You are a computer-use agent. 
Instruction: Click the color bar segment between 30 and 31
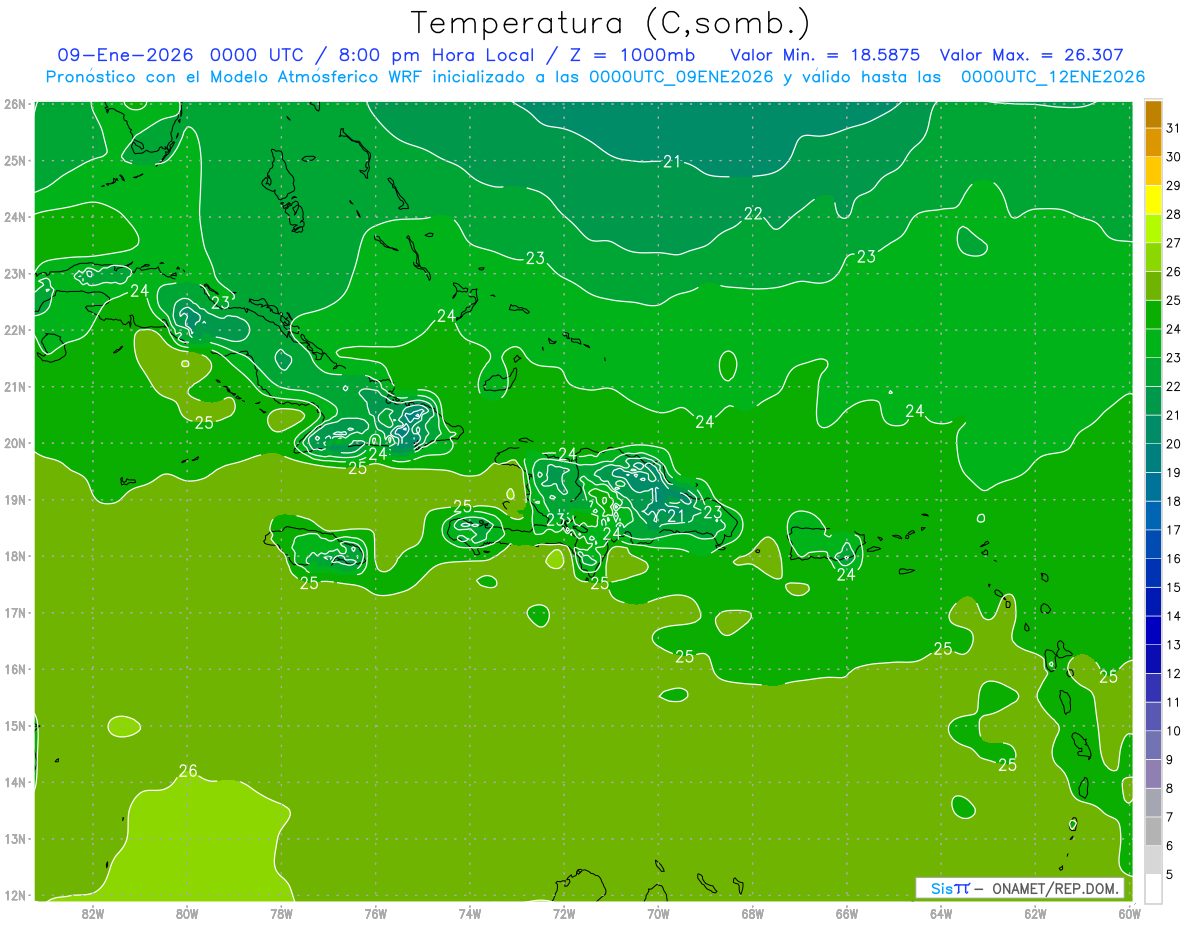[1153, 143]
